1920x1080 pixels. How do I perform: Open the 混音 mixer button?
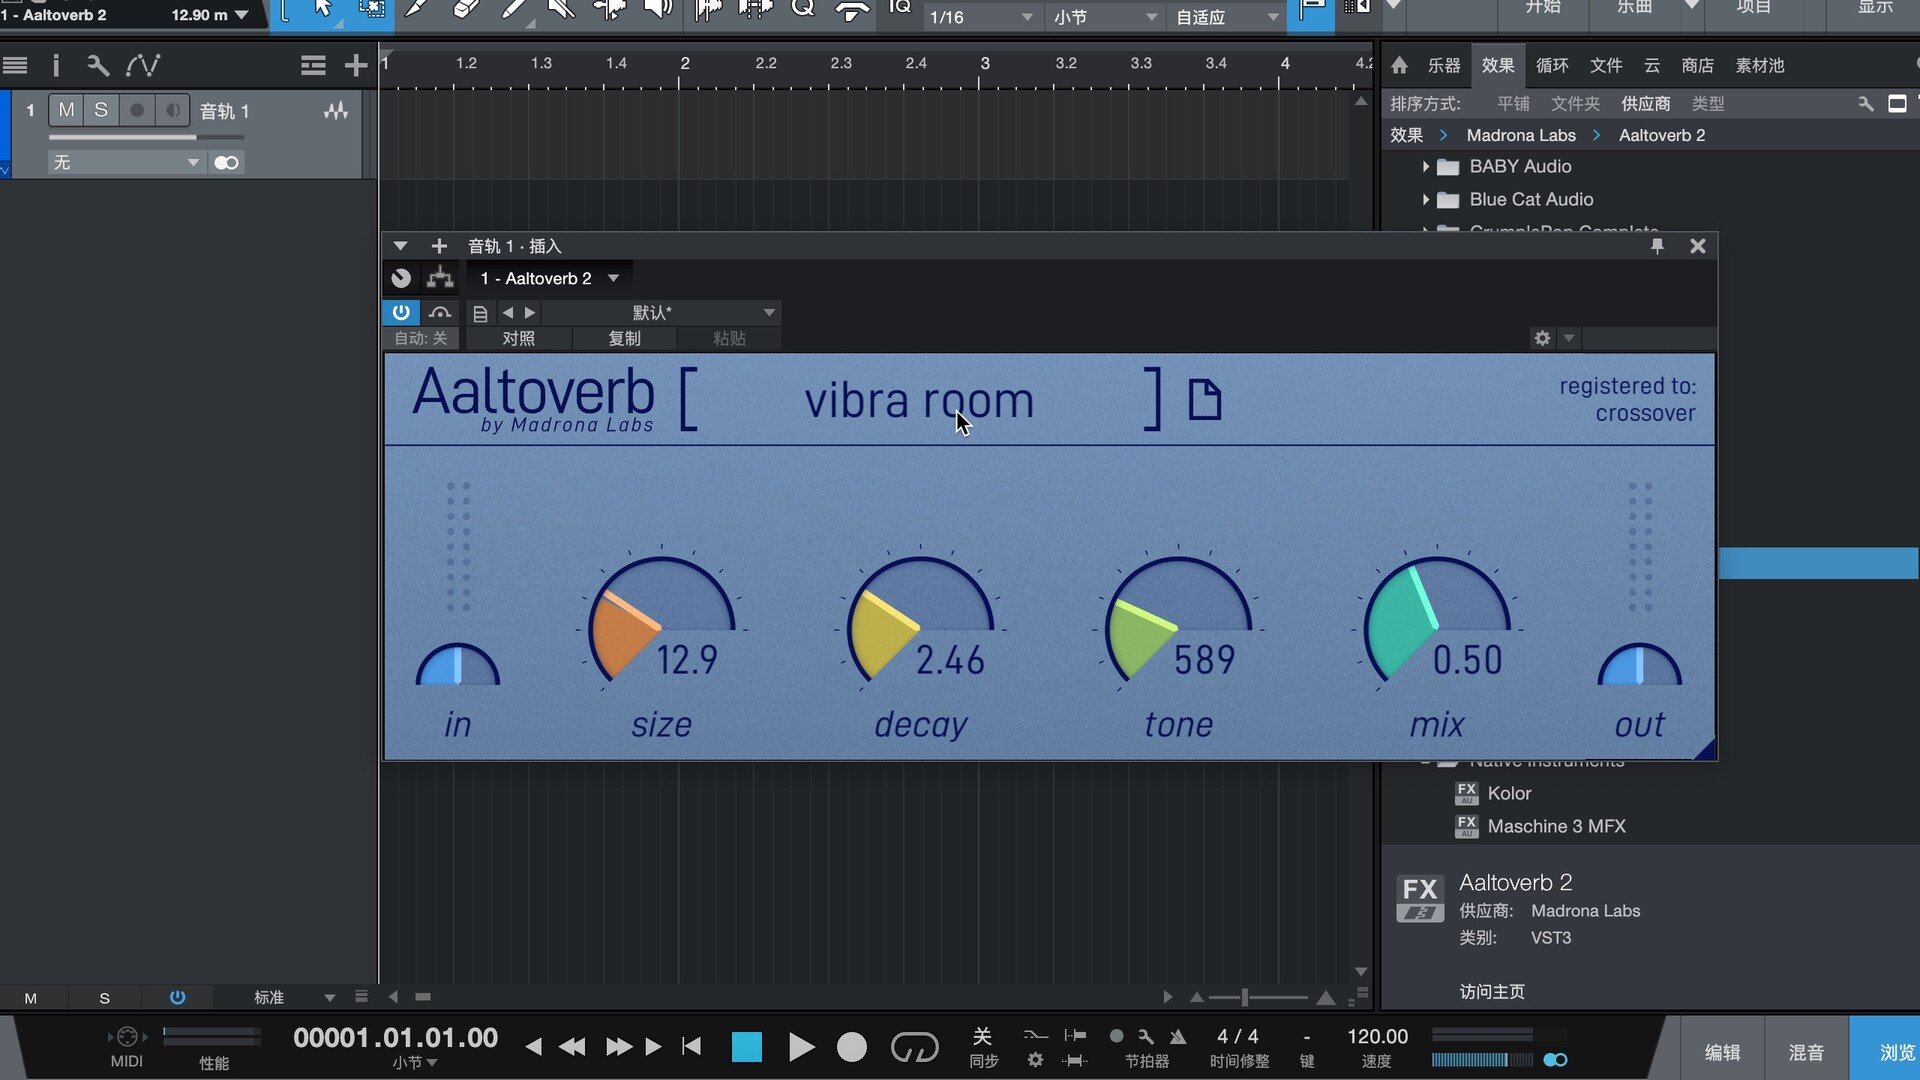(x=1806, y=1052)
